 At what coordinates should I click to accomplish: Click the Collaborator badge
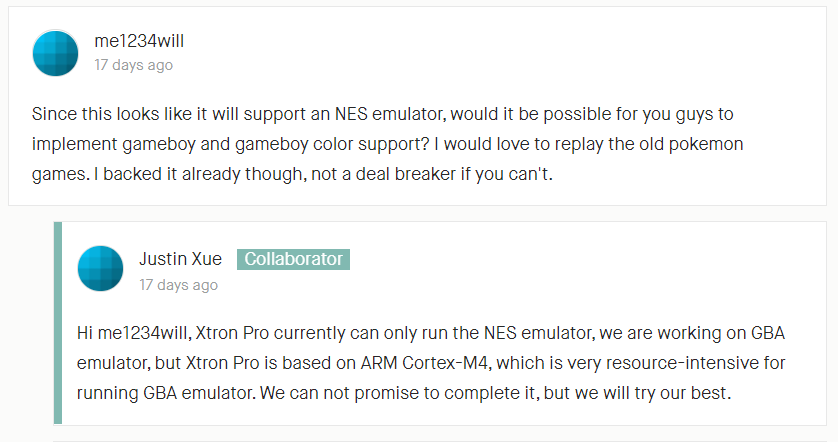(x=293, y=259)
